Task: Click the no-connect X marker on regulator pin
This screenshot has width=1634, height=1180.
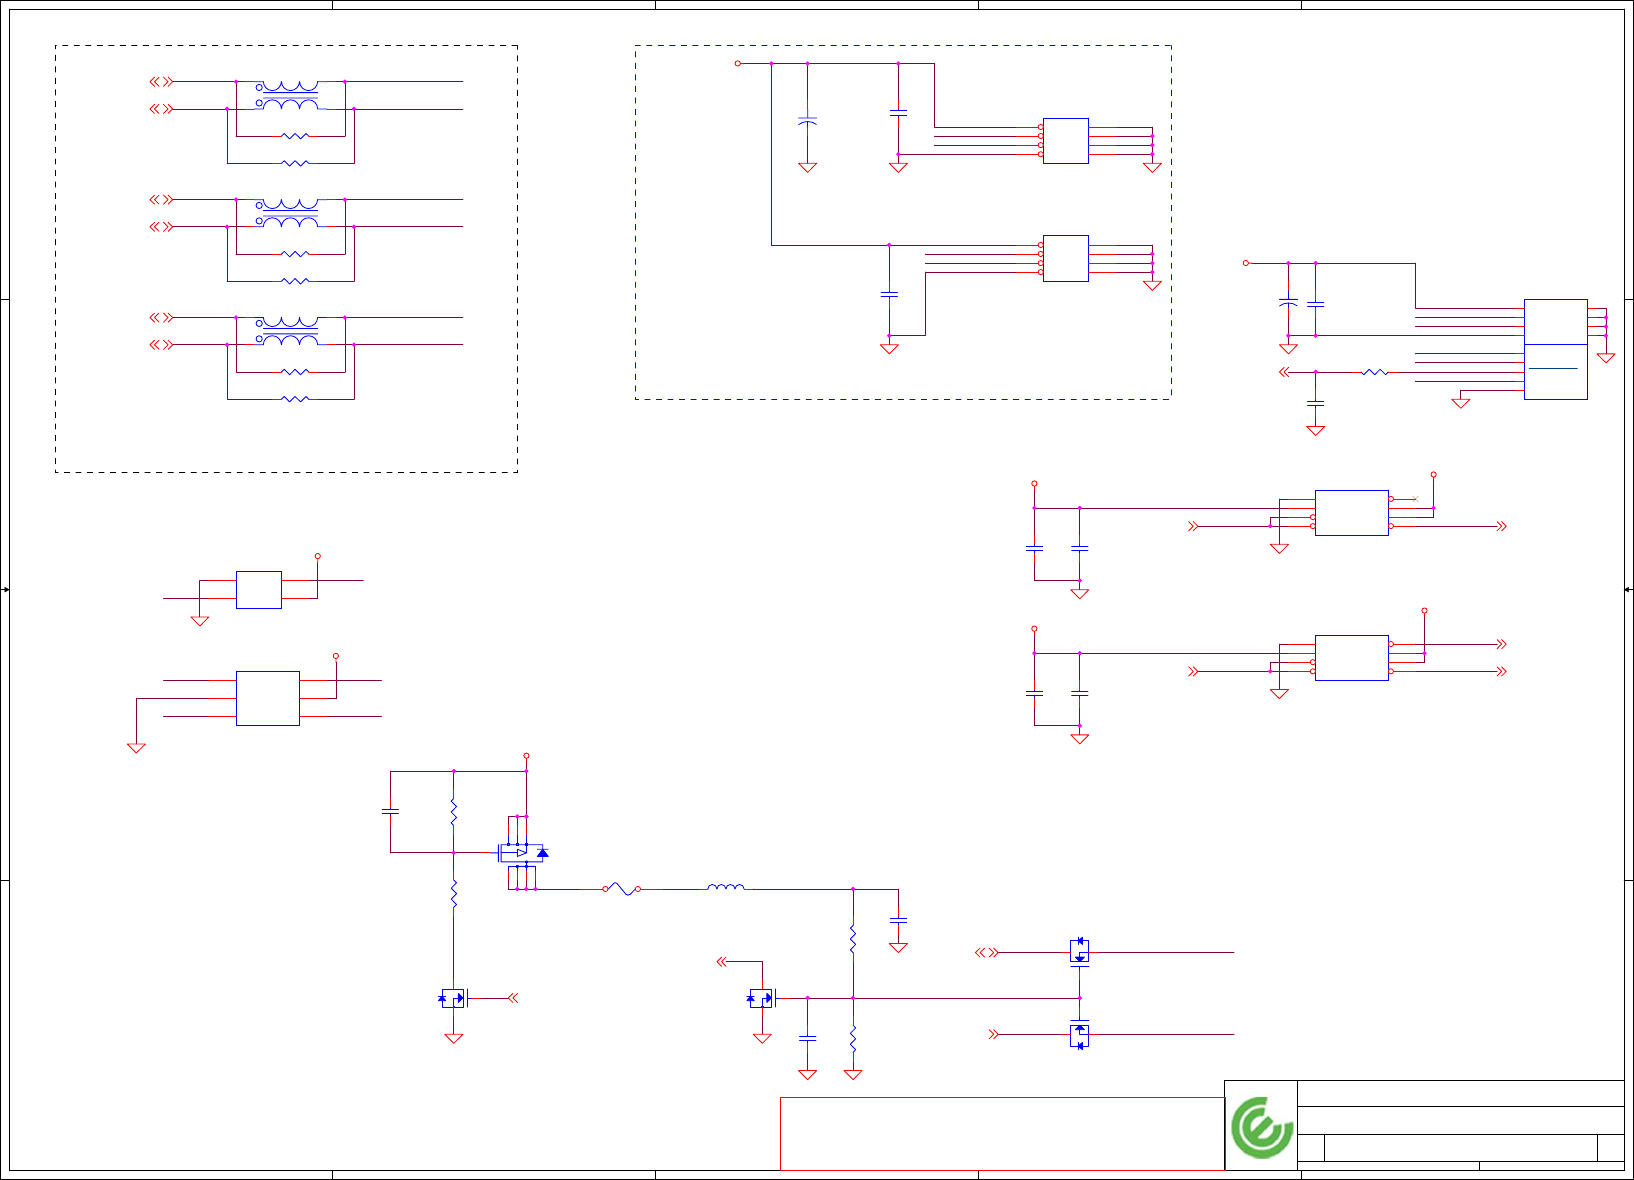Action: 1415,499
